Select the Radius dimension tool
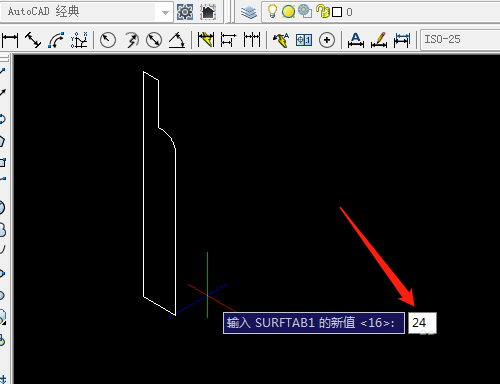Viewport: 500px width, 384px height. coord(108,40)
